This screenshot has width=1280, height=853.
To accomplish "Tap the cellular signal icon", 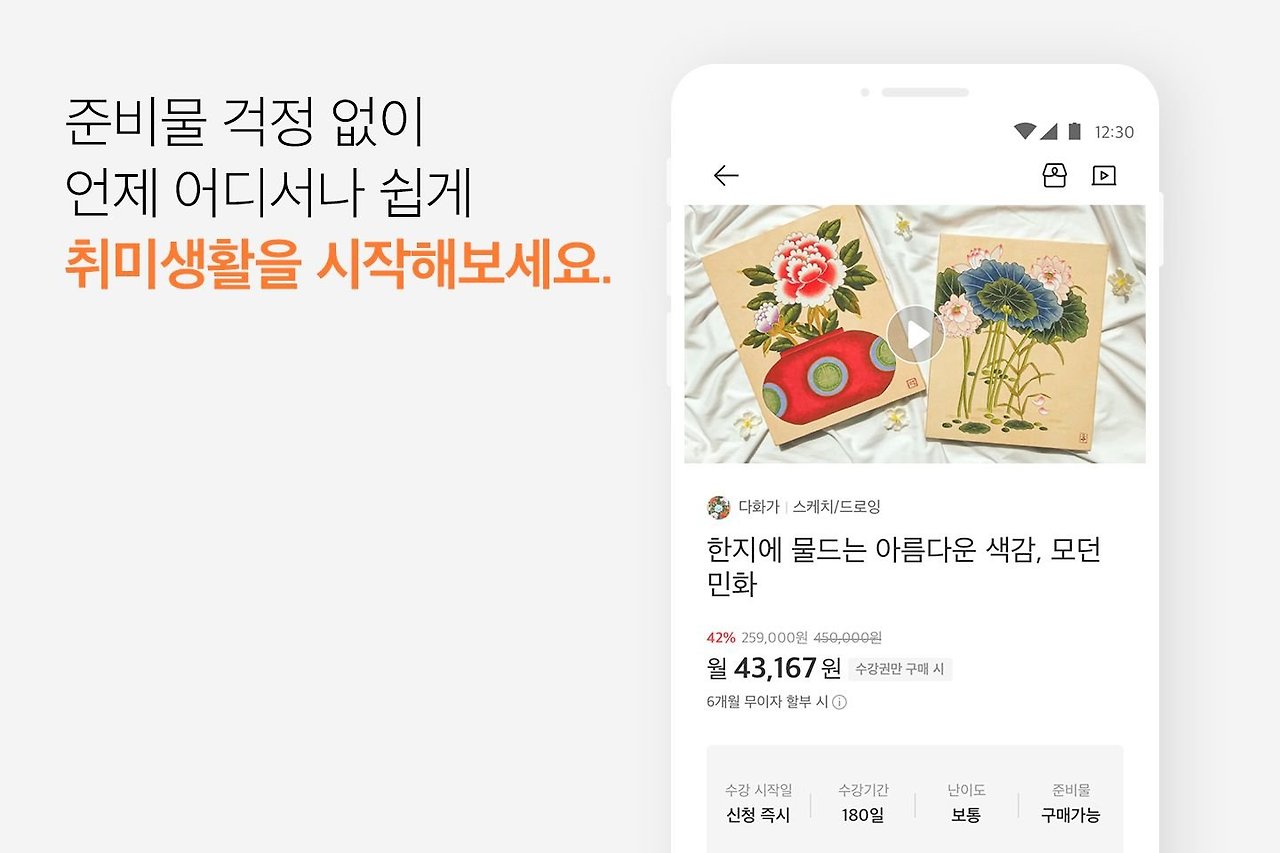I will [x=1048, y=131].
